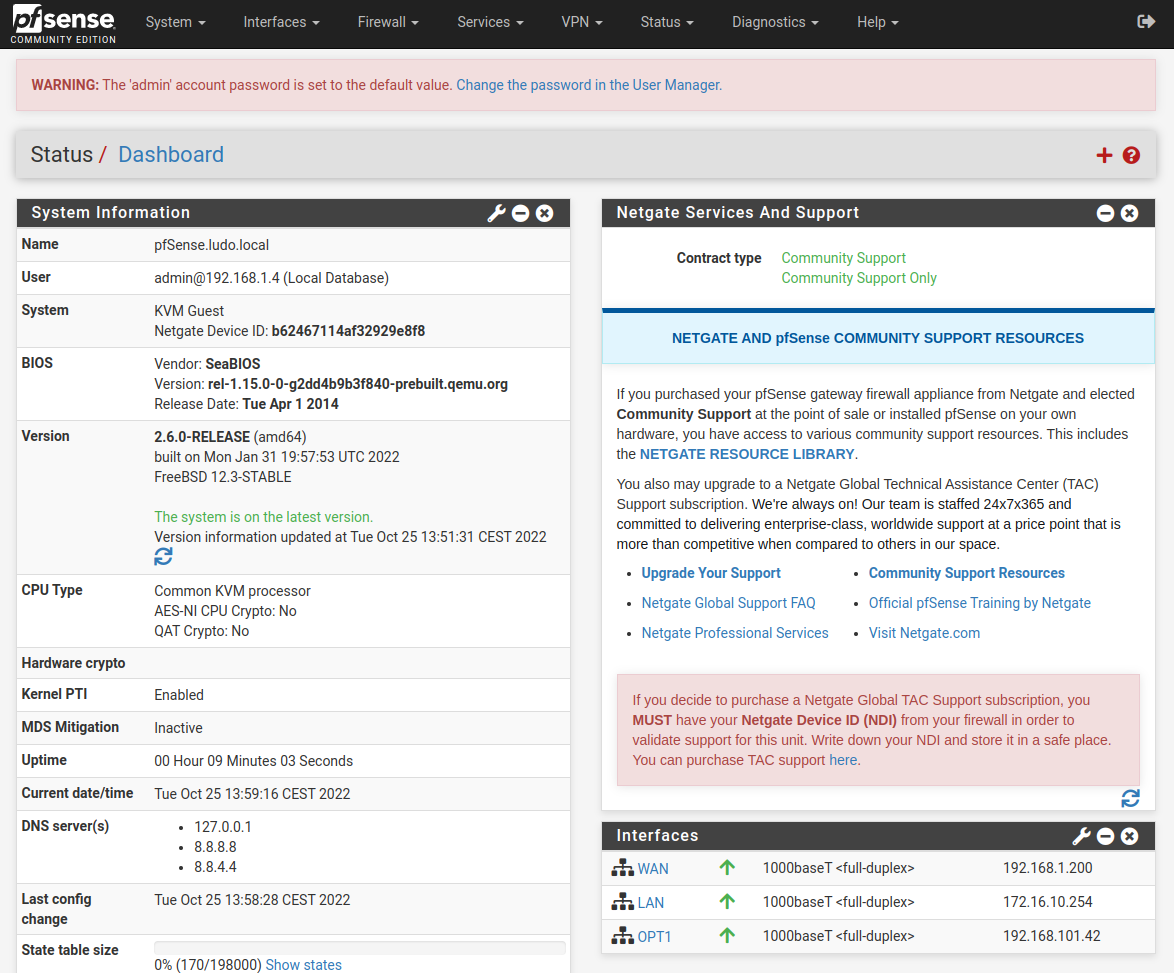Viewport: 1174px width, 973px height.
Task: Click the Upgrade Your Support link
Action: pos(711,573)
